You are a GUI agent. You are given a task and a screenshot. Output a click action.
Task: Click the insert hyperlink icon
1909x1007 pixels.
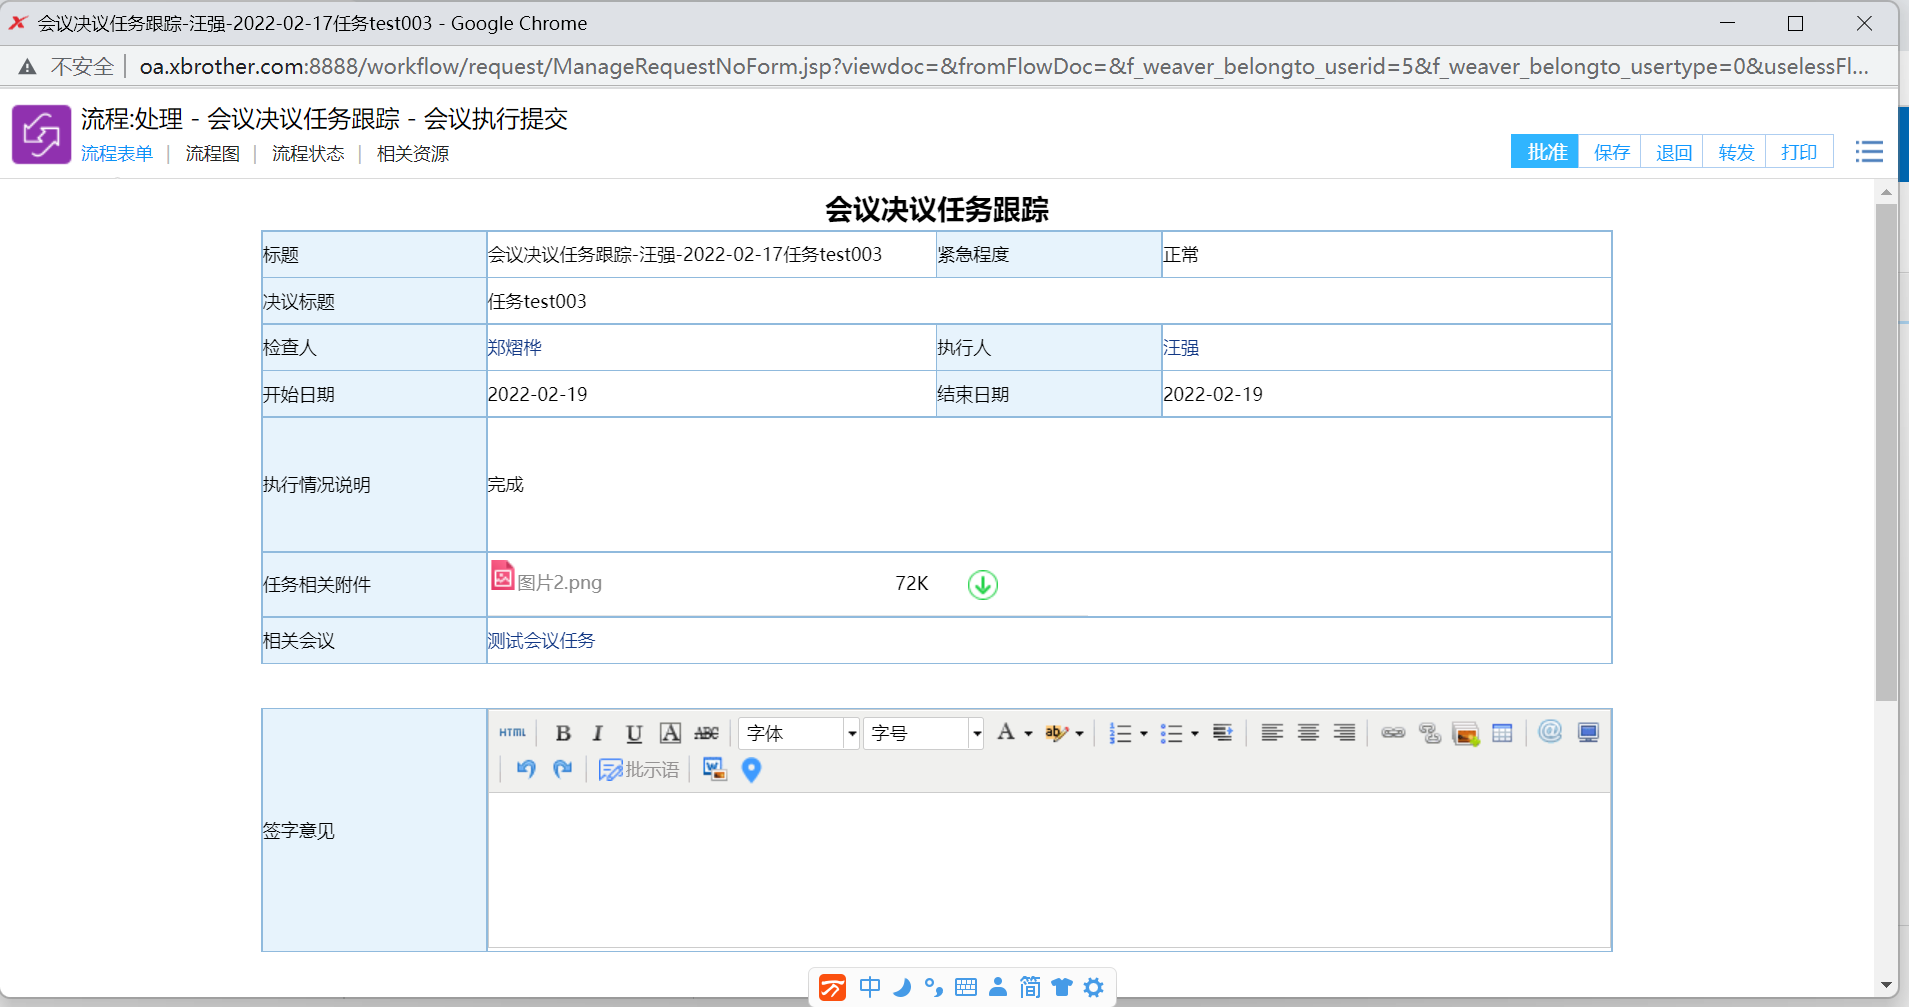[x=1393, y=733]
